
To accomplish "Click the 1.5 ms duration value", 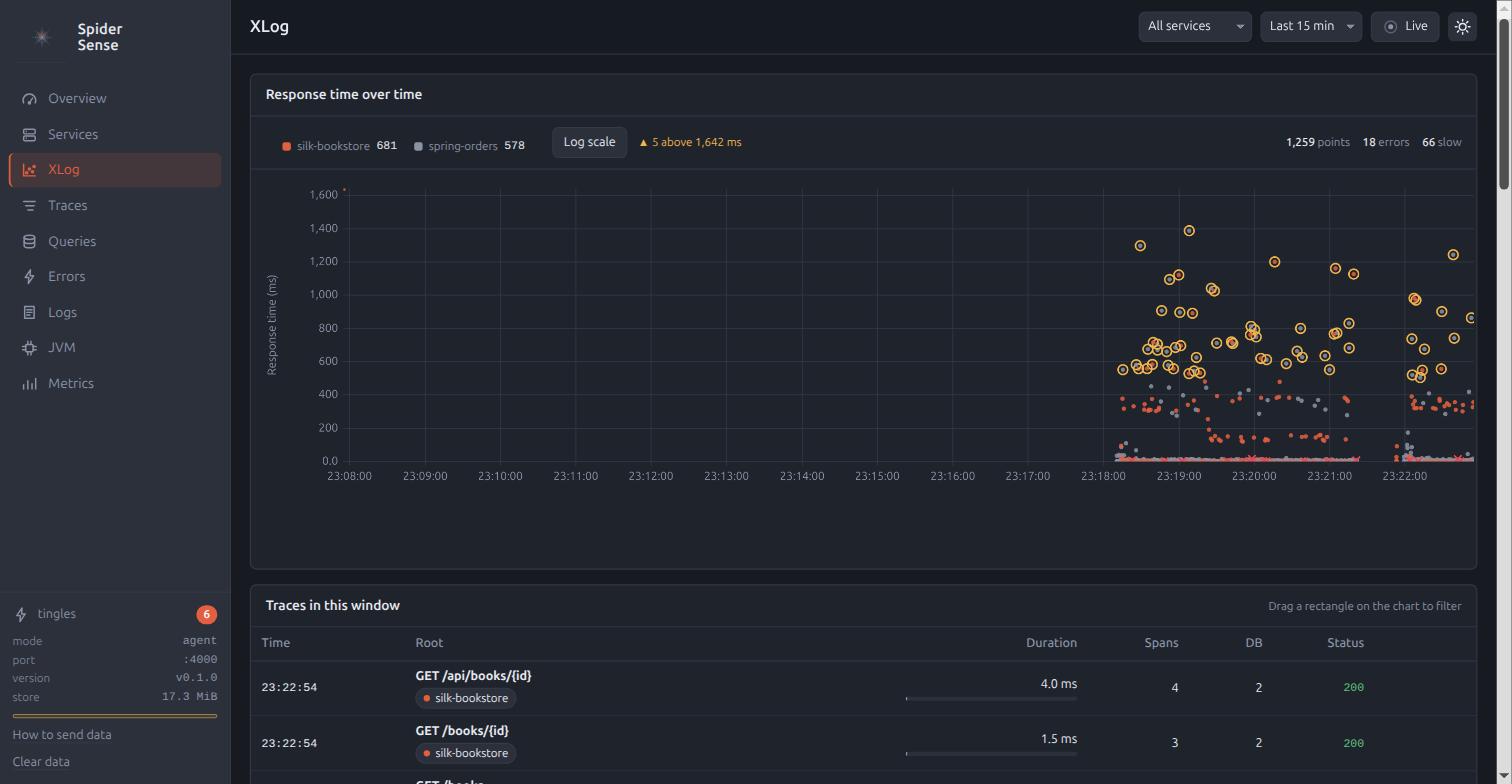I will (x=1058, y=739).
